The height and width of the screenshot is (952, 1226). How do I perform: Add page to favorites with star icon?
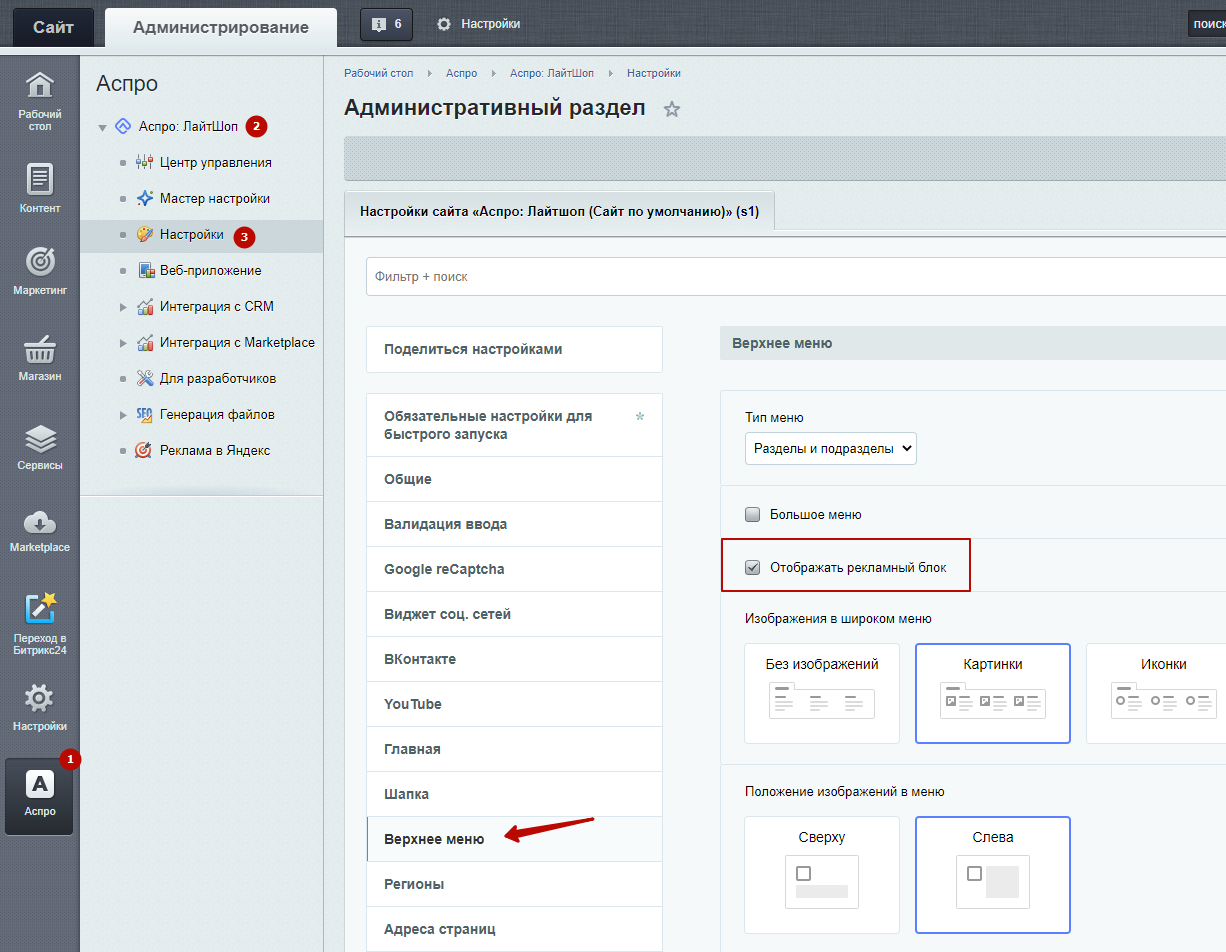(672, 109)
